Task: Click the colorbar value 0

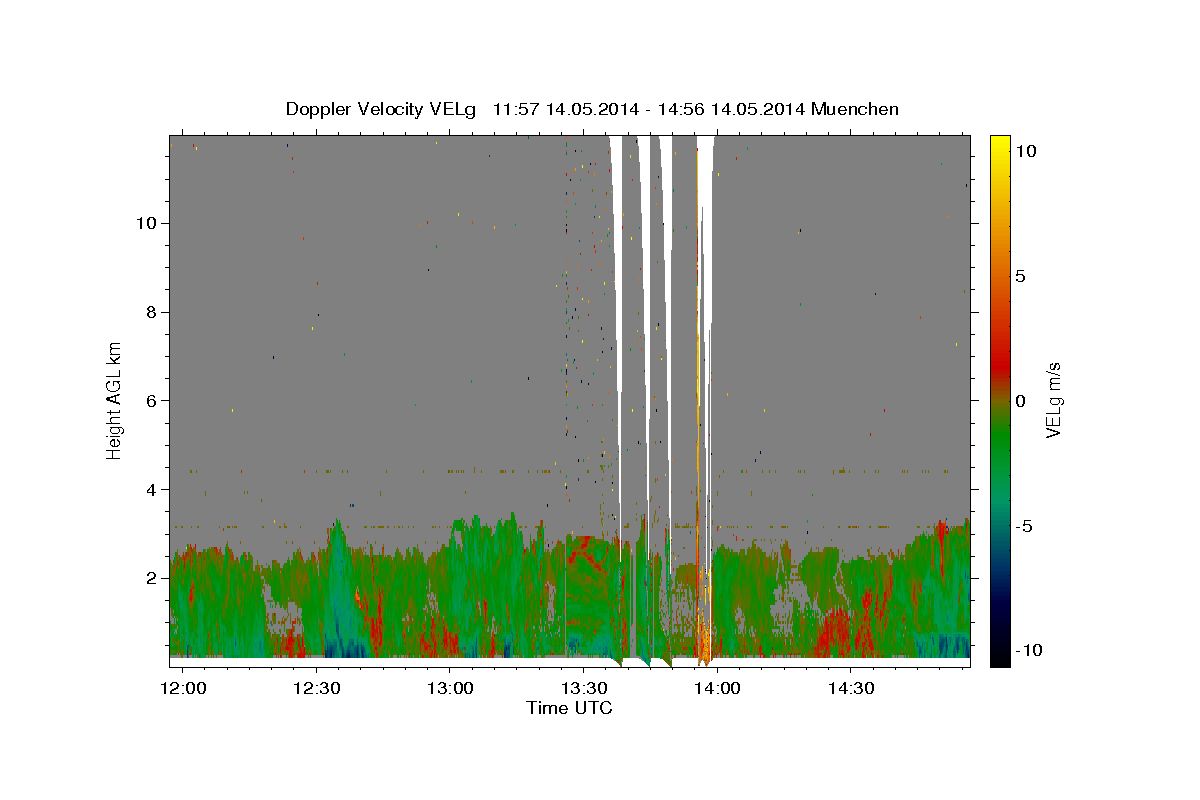Action: coord(1020,401)
